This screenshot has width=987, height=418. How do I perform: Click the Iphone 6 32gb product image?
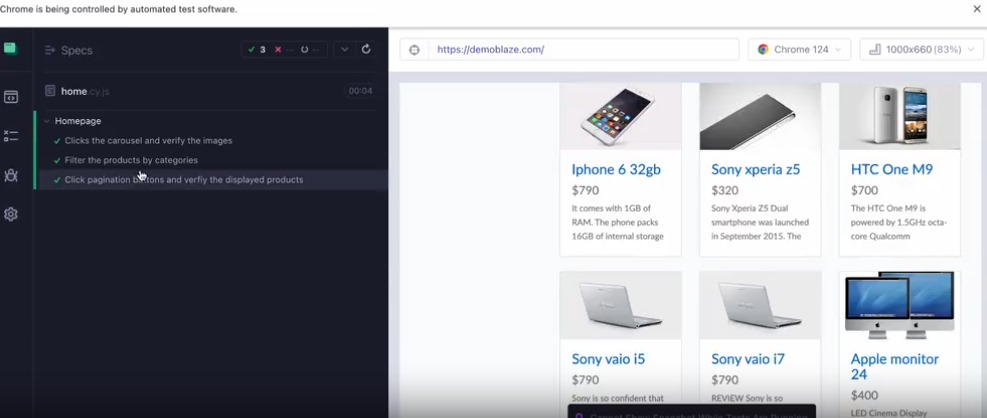click(621, 116)
